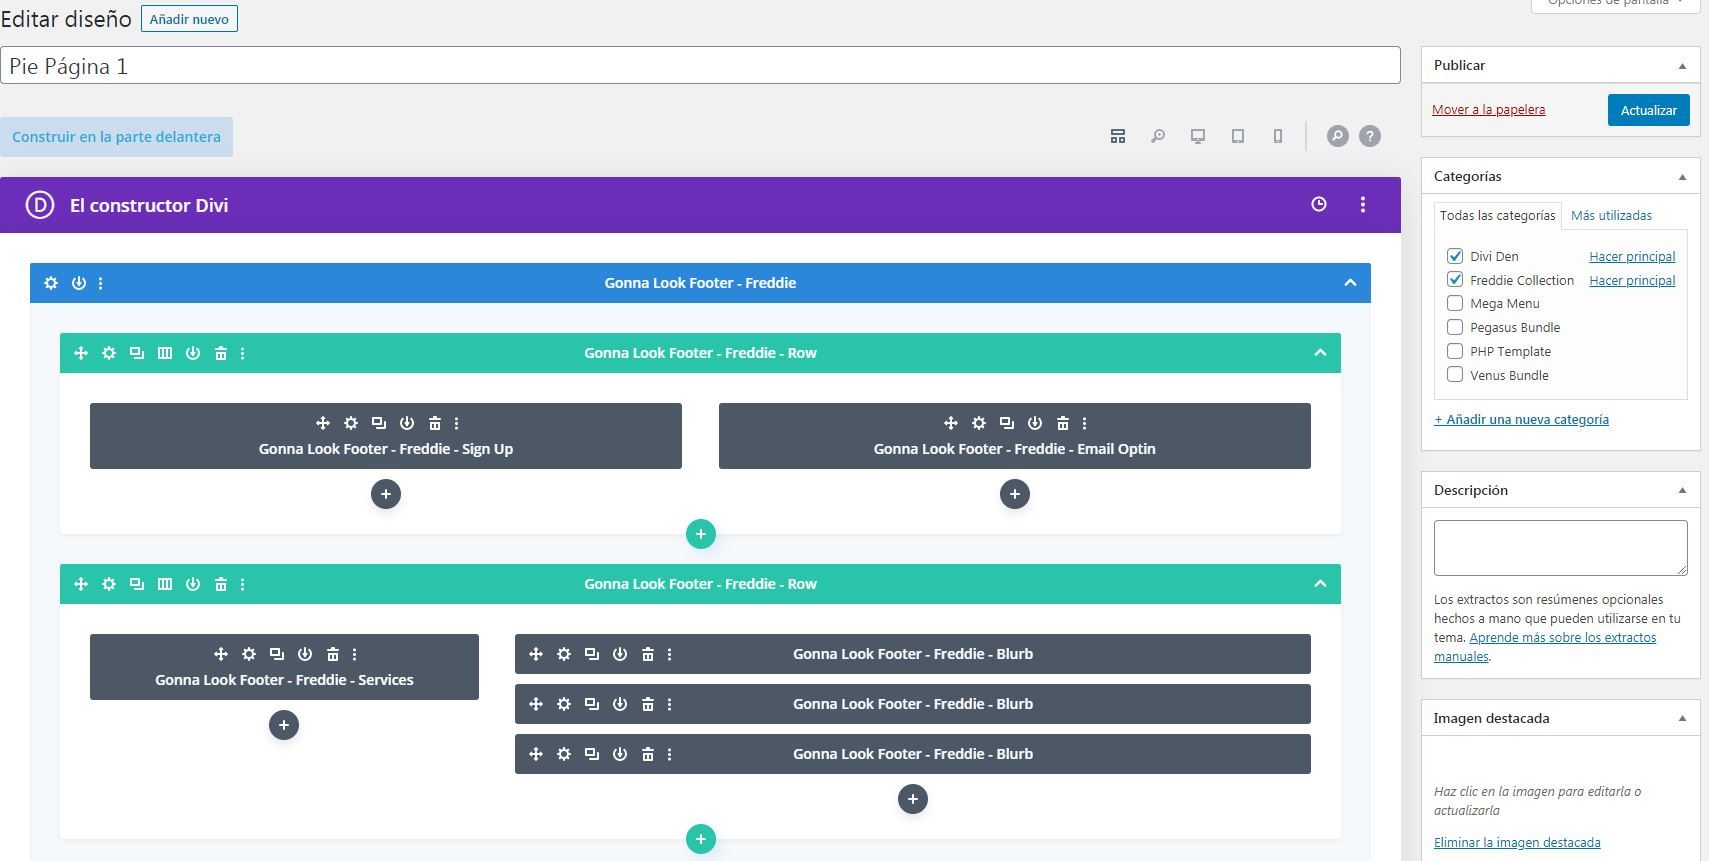Collapse the Gonna Look Footer - Freddie section

coord(1350,283)
